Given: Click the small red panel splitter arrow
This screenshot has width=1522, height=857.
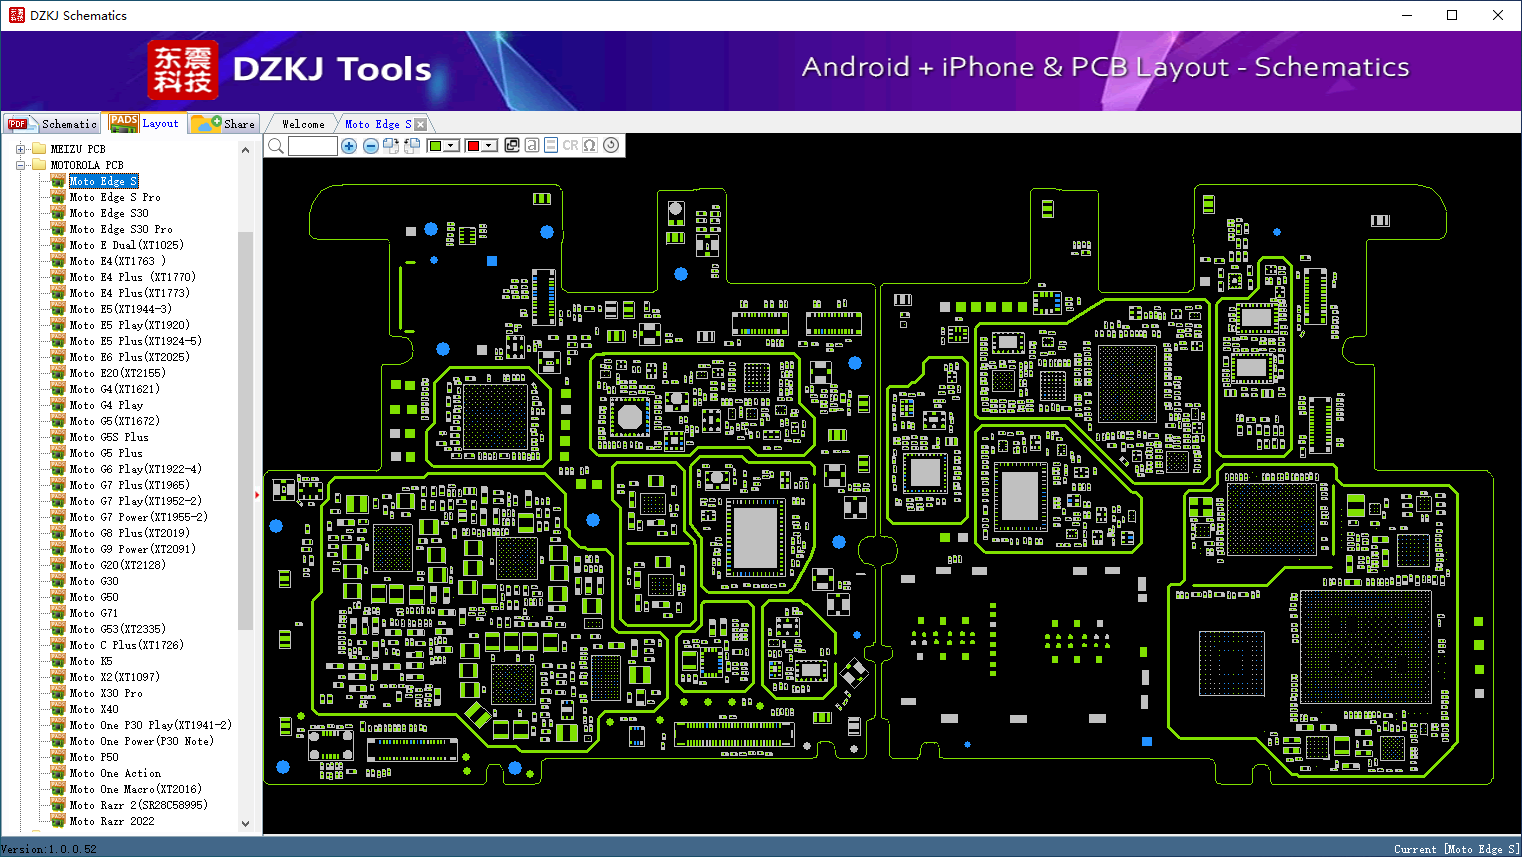Looking at the screenshot, I should (257, 494).
